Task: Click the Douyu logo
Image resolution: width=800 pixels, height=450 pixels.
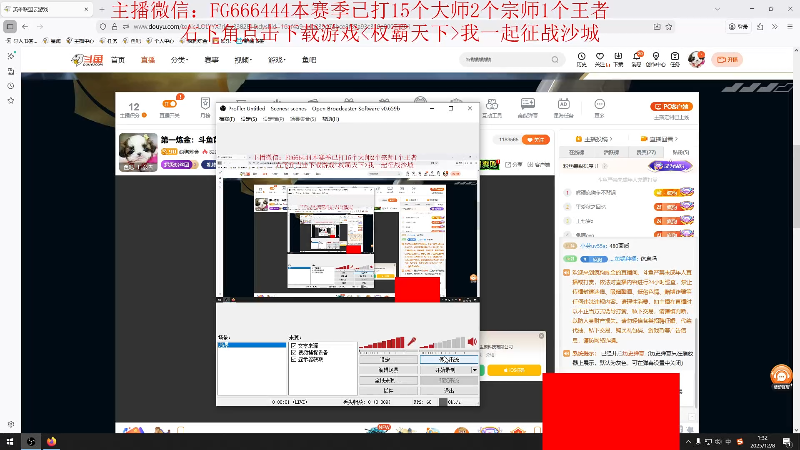Action: (x=87, y=60)
